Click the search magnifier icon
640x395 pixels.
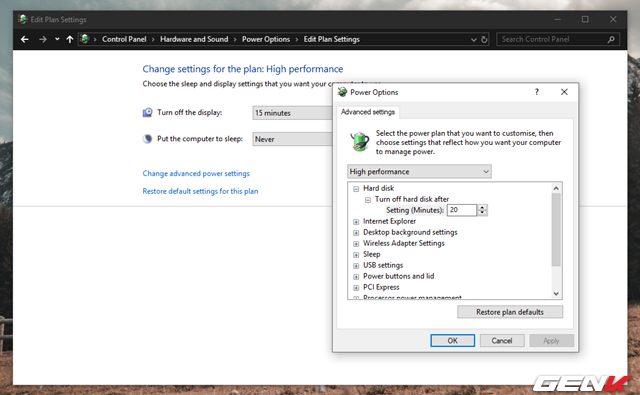[611, 39]
